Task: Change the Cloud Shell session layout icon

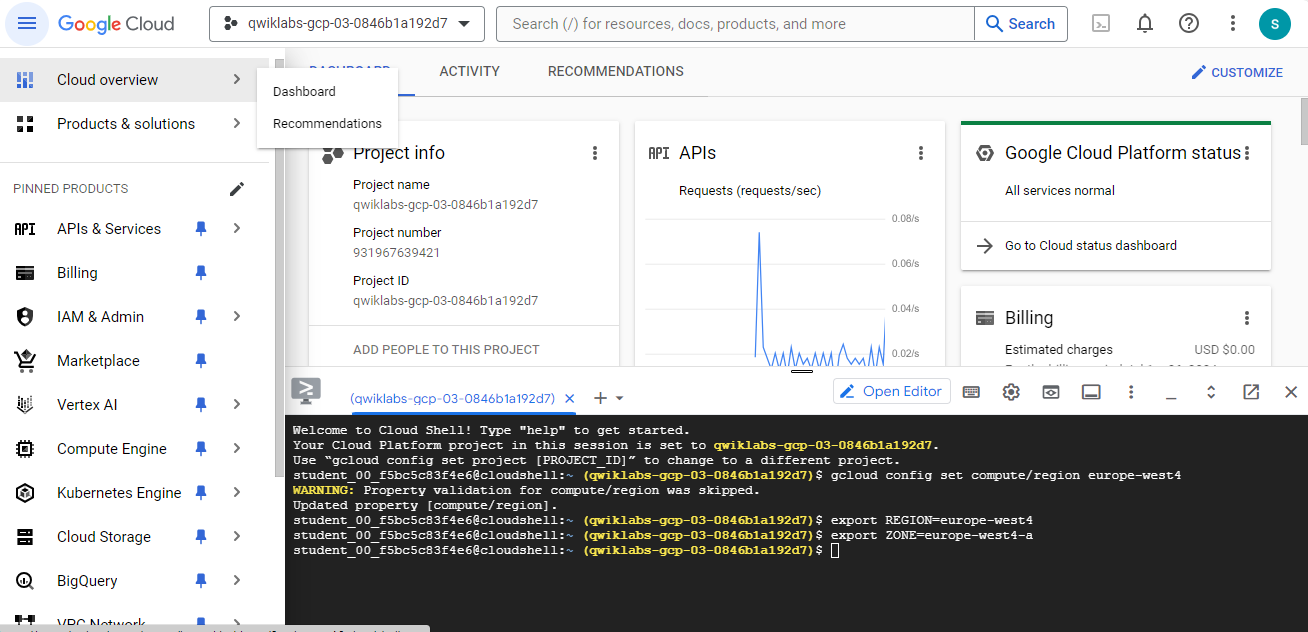Action: [1091, 392]
